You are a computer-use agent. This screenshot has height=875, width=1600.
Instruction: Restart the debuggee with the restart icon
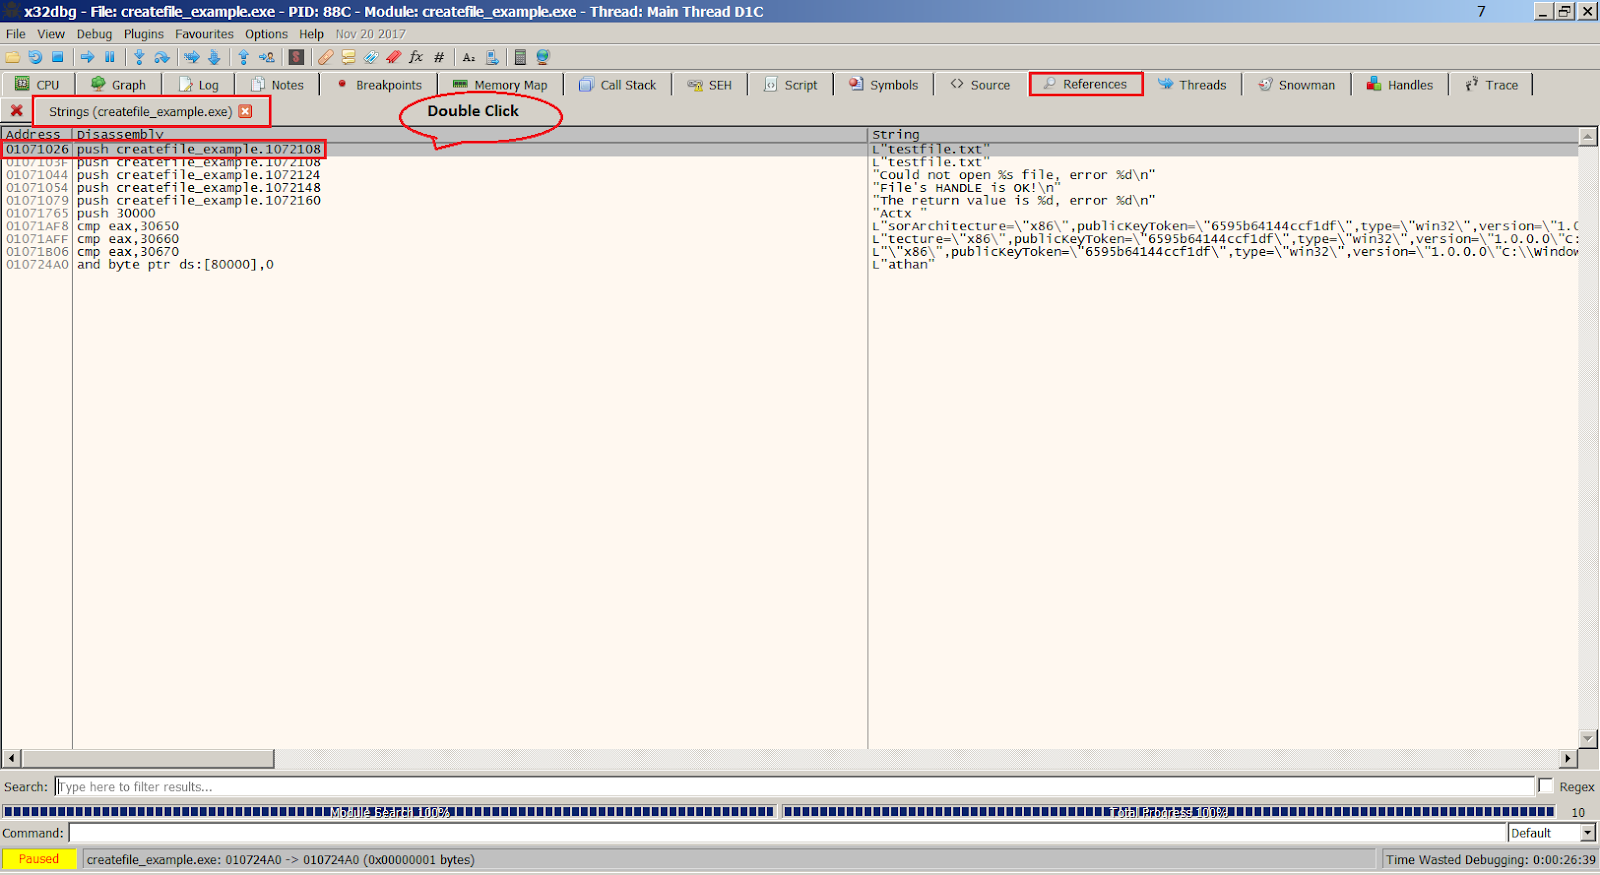point(35,57)
